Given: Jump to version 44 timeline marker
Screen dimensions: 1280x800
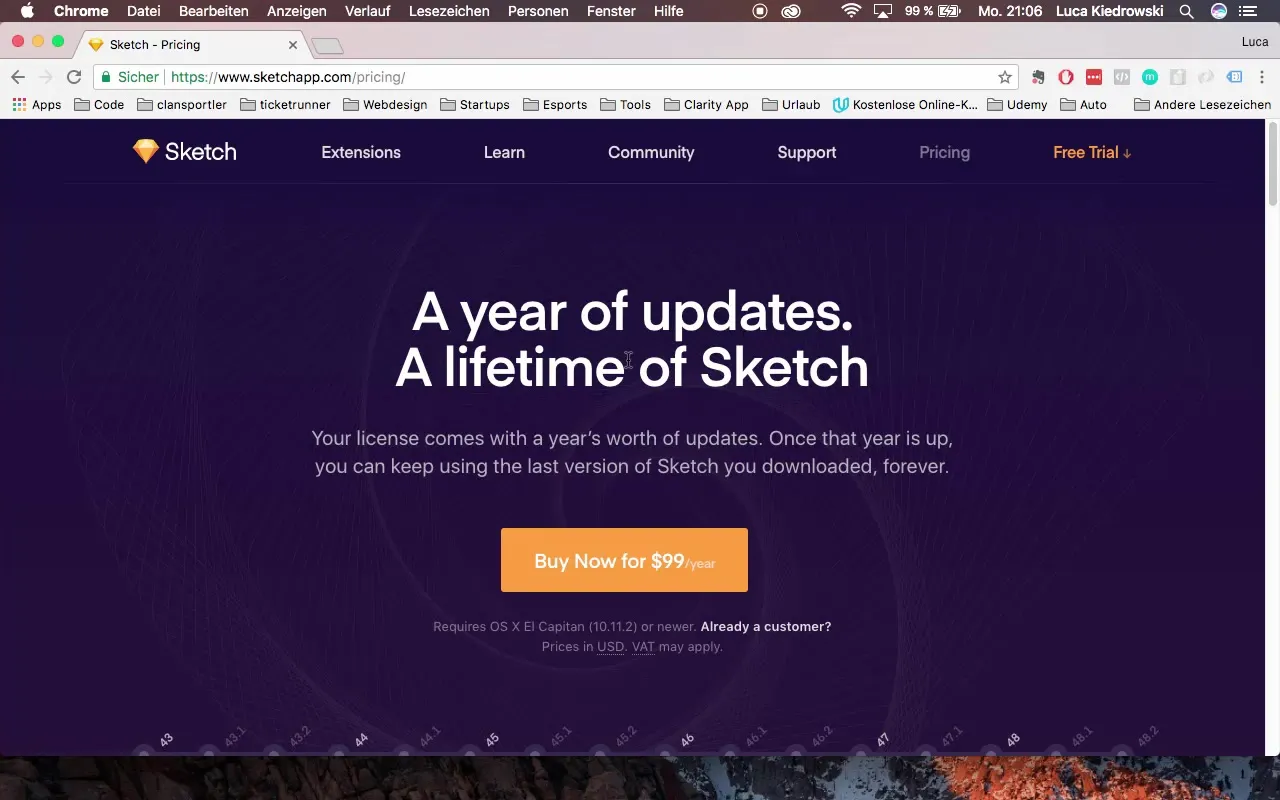Looking at the screenshot, I should coord(362,741).
